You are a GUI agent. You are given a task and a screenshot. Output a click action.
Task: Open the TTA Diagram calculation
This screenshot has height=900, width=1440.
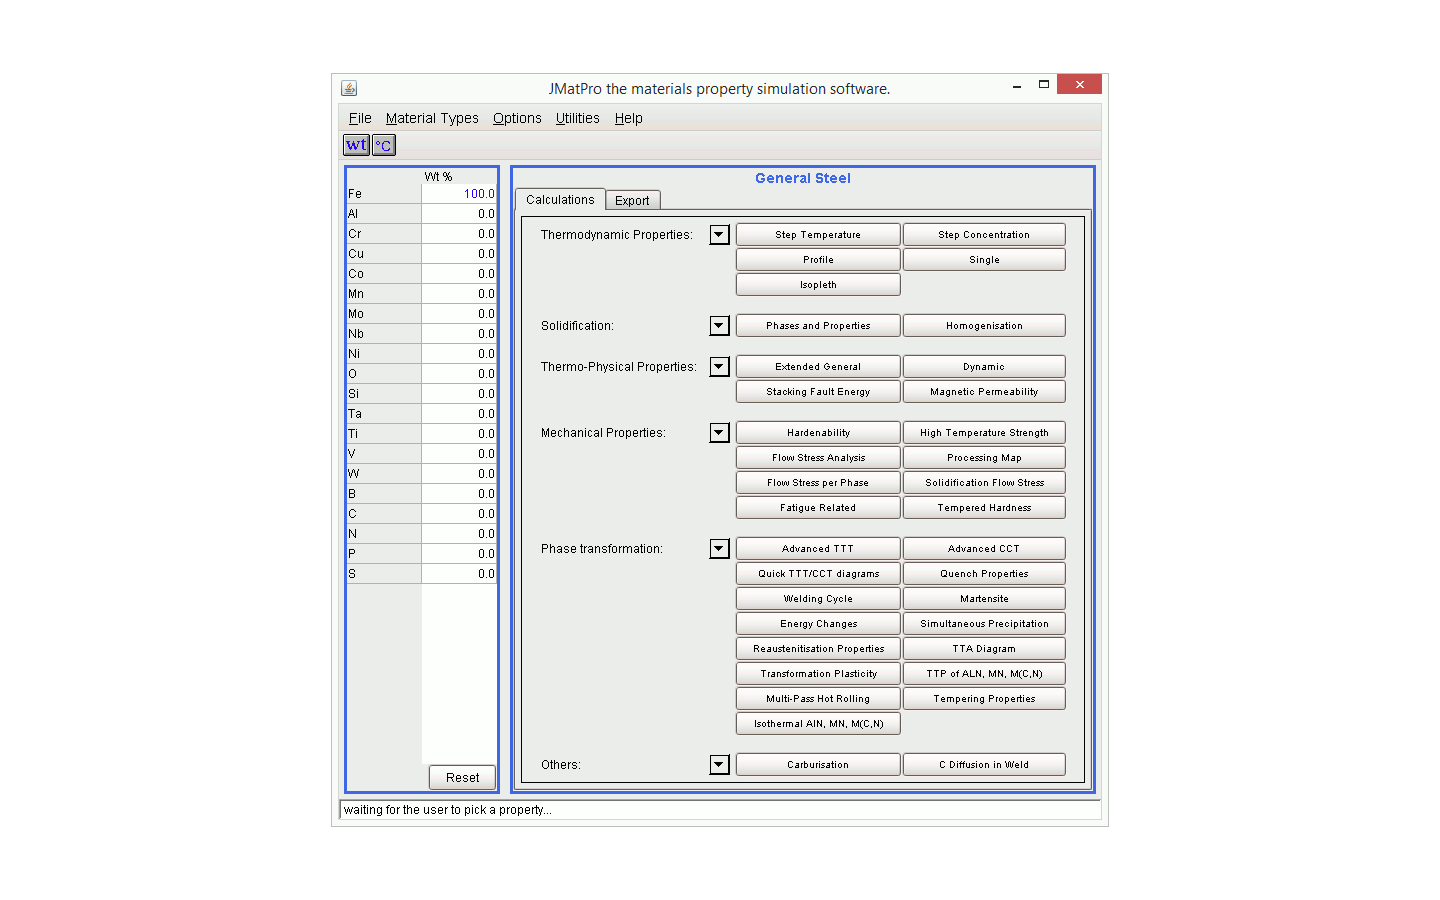pos(984,649)
